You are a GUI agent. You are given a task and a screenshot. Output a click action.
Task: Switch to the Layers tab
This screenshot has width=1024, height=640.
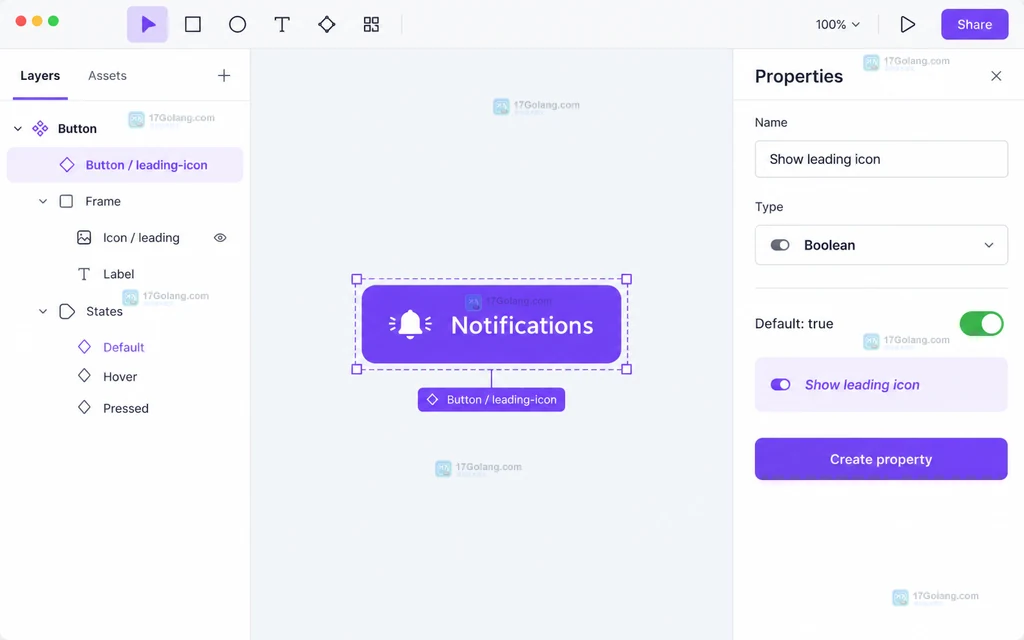40,76
